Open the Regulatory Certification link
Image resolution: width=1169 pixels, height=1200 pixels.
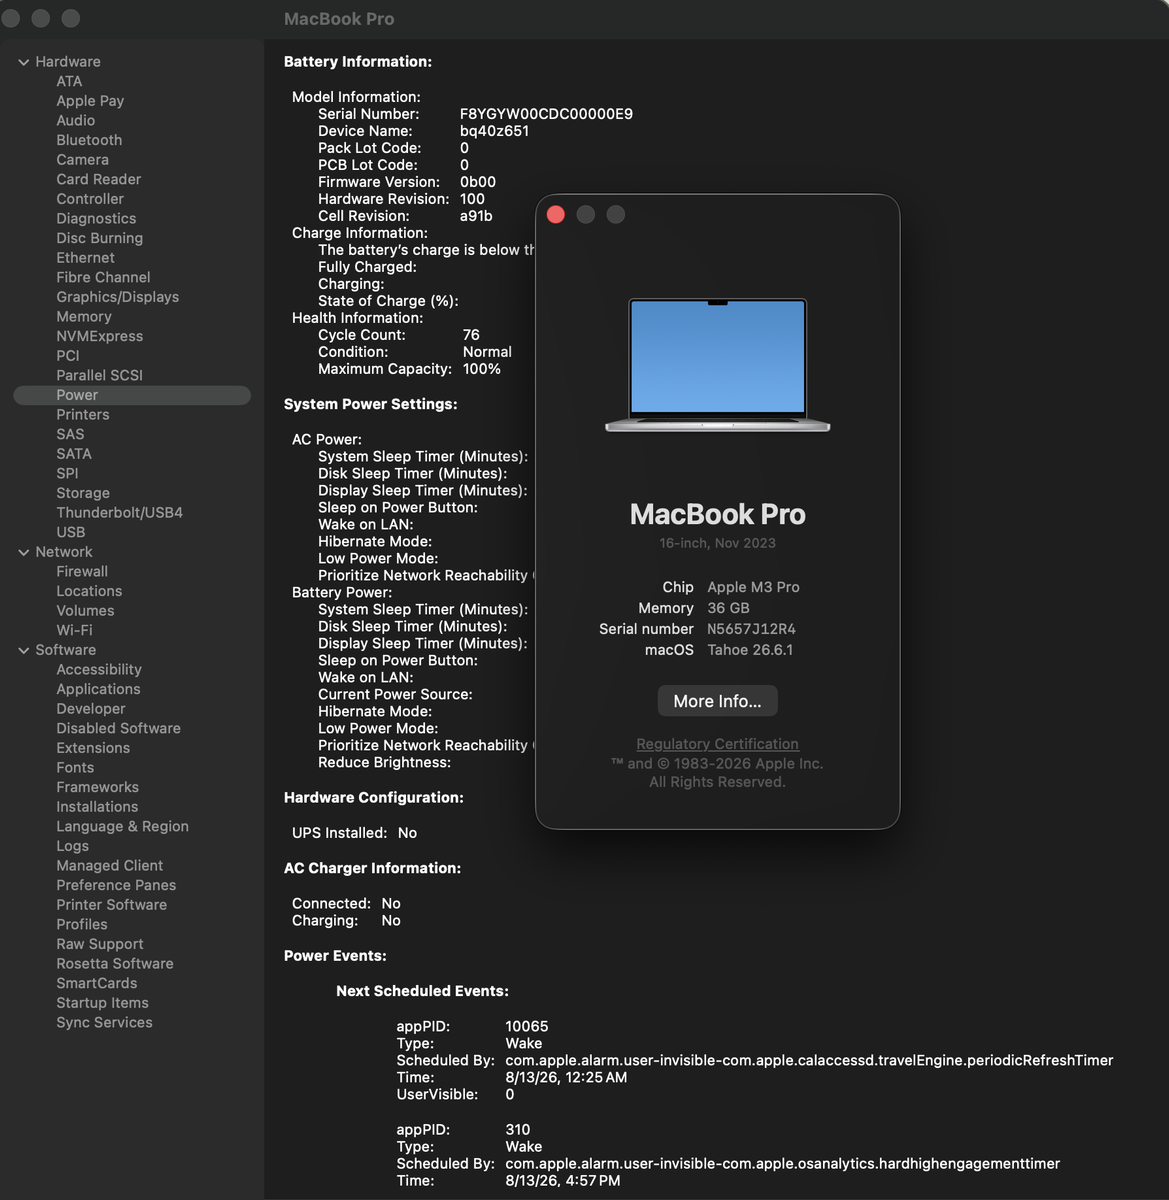pos(717,744)
